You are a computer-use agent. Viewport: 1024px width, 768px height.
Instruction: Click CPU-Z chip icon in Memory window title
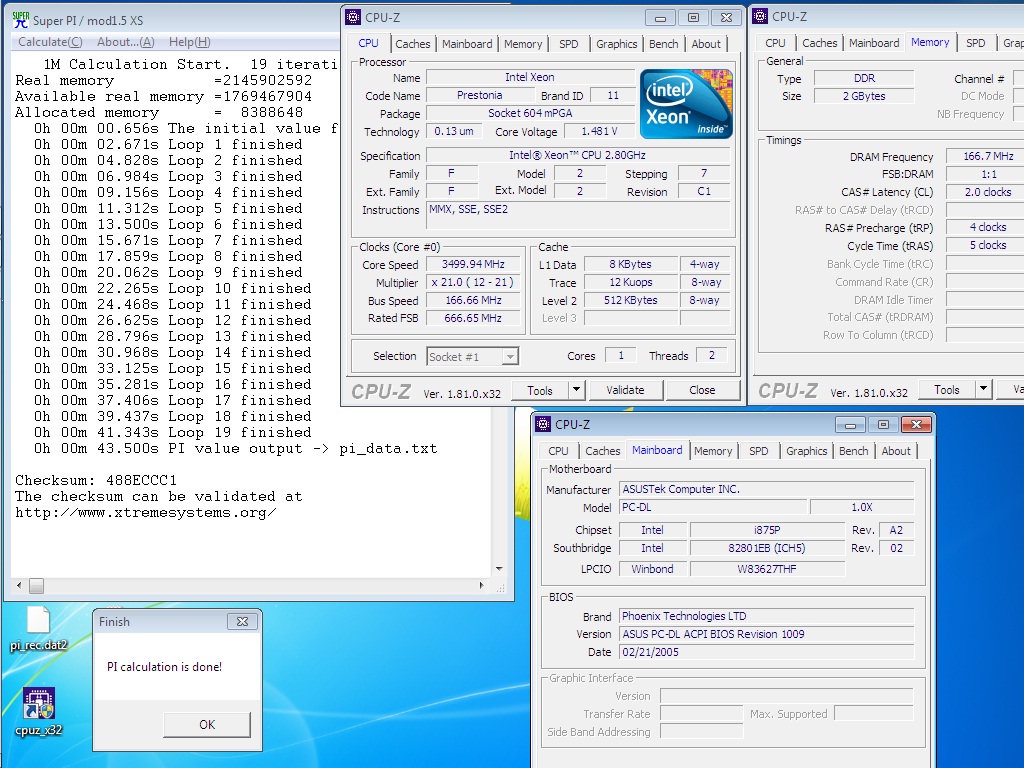(x=760, y=16)
